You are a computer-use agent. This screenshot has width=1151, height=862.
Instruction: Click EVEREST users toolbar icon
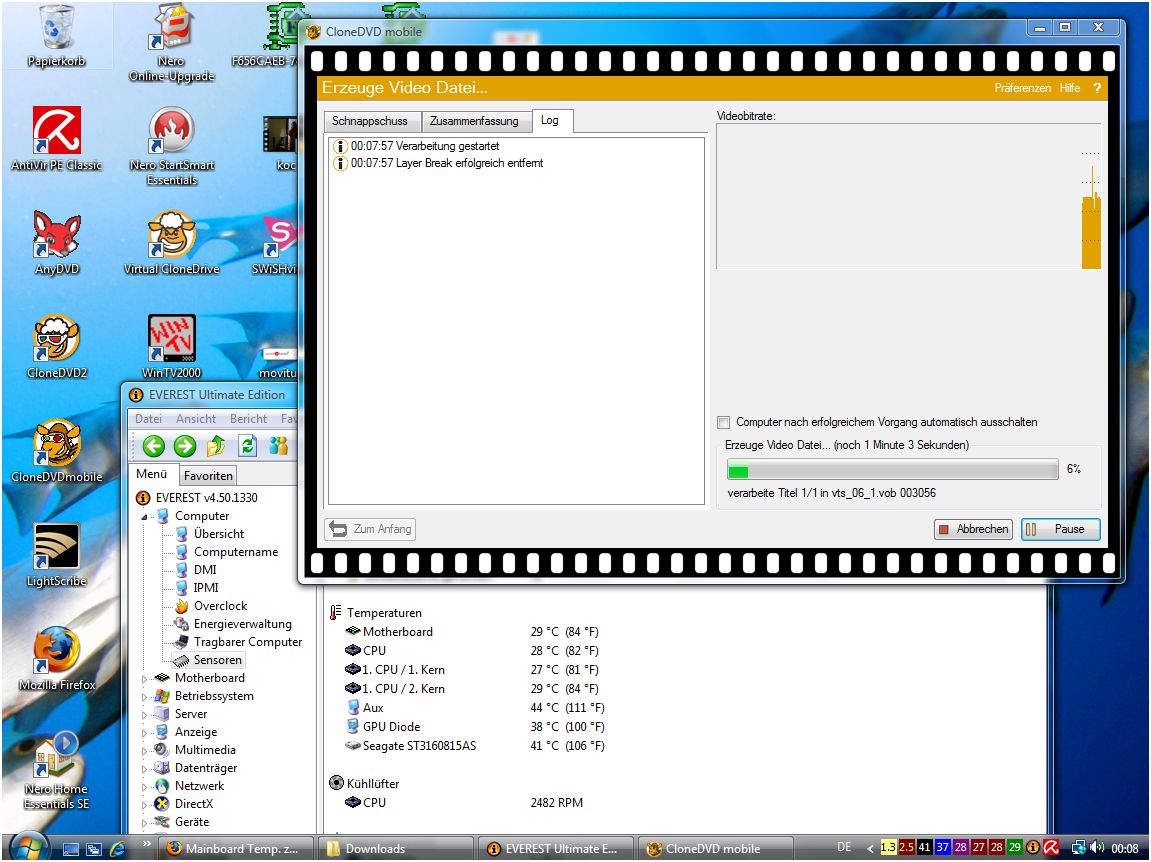click(x=278, y=446)
